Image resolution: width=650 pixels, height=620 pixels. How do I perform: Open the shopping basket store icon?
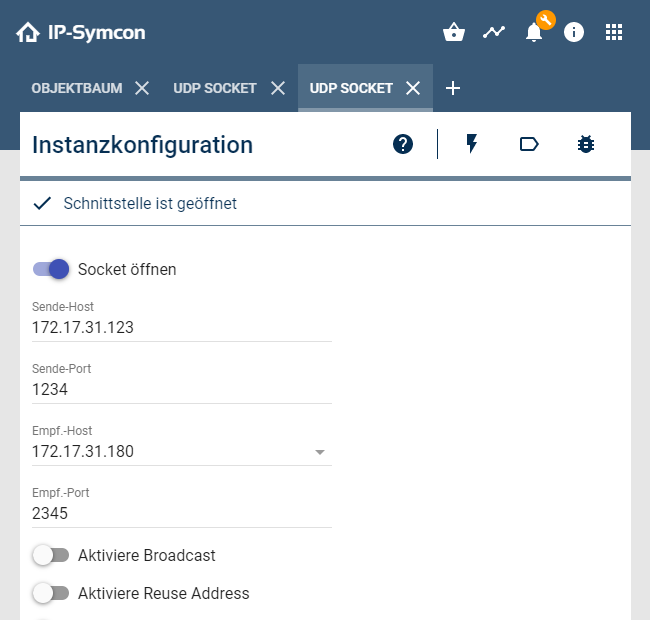pos(454,32)
